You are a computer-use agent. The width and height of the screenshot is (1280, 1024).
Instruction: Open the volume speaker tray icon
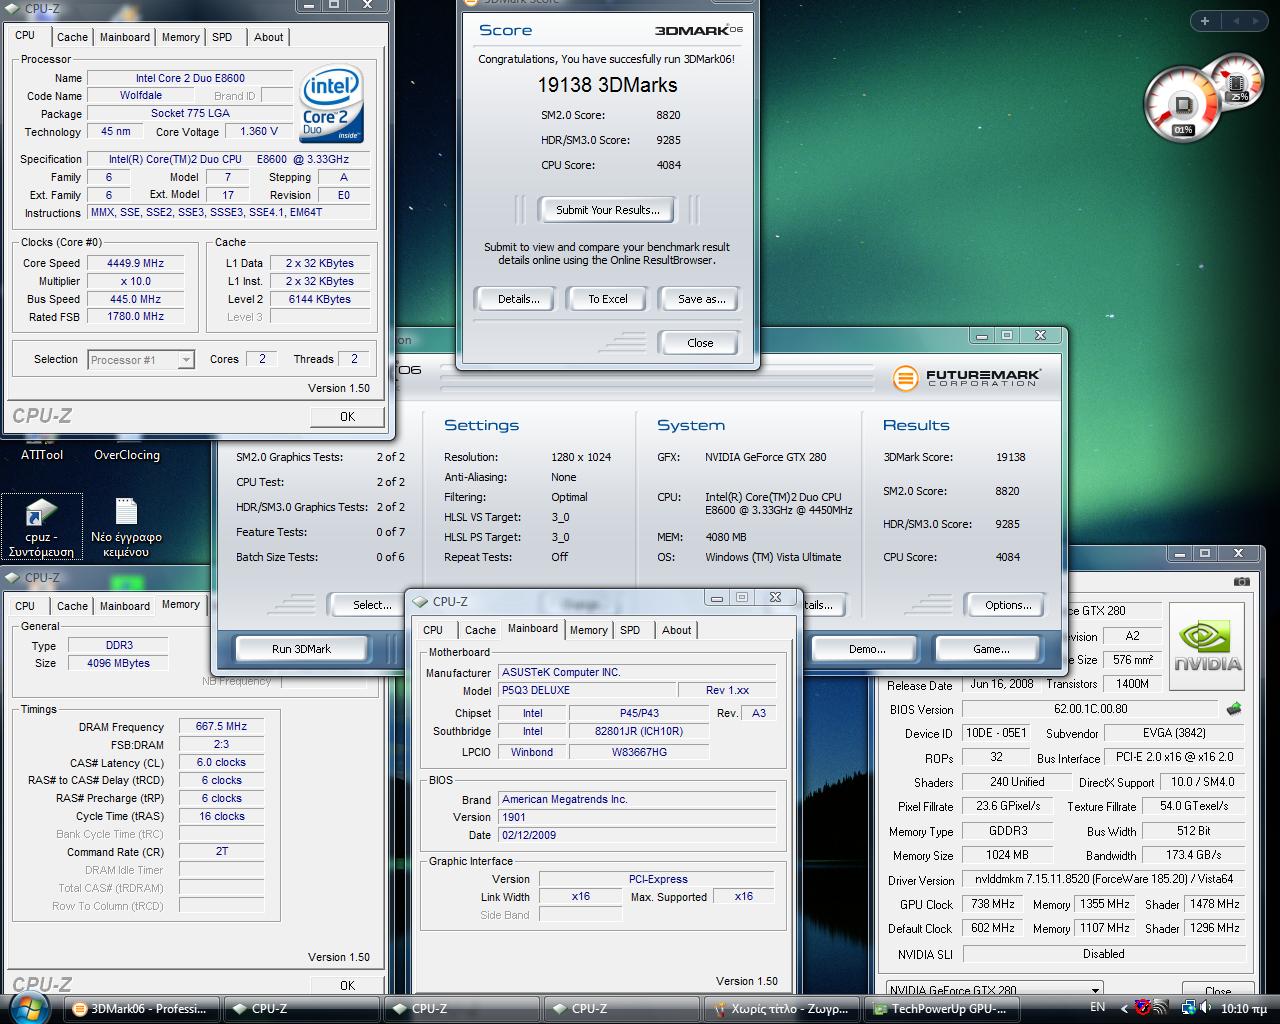1208,1007
